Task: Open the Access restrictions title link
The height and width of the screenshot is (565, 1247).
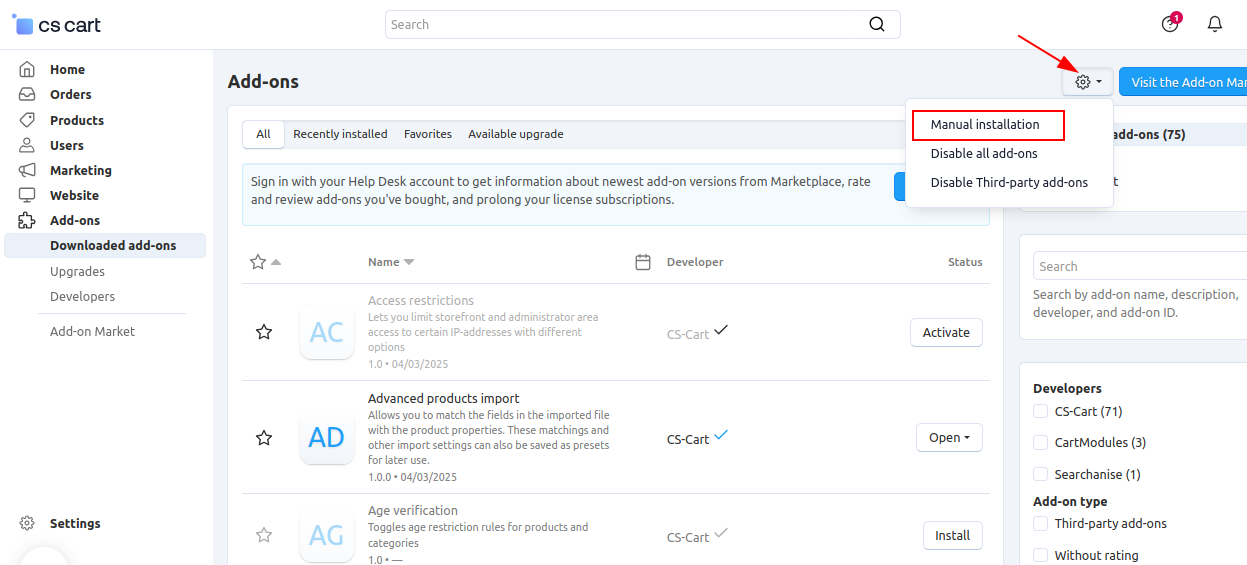Action: 421,300
